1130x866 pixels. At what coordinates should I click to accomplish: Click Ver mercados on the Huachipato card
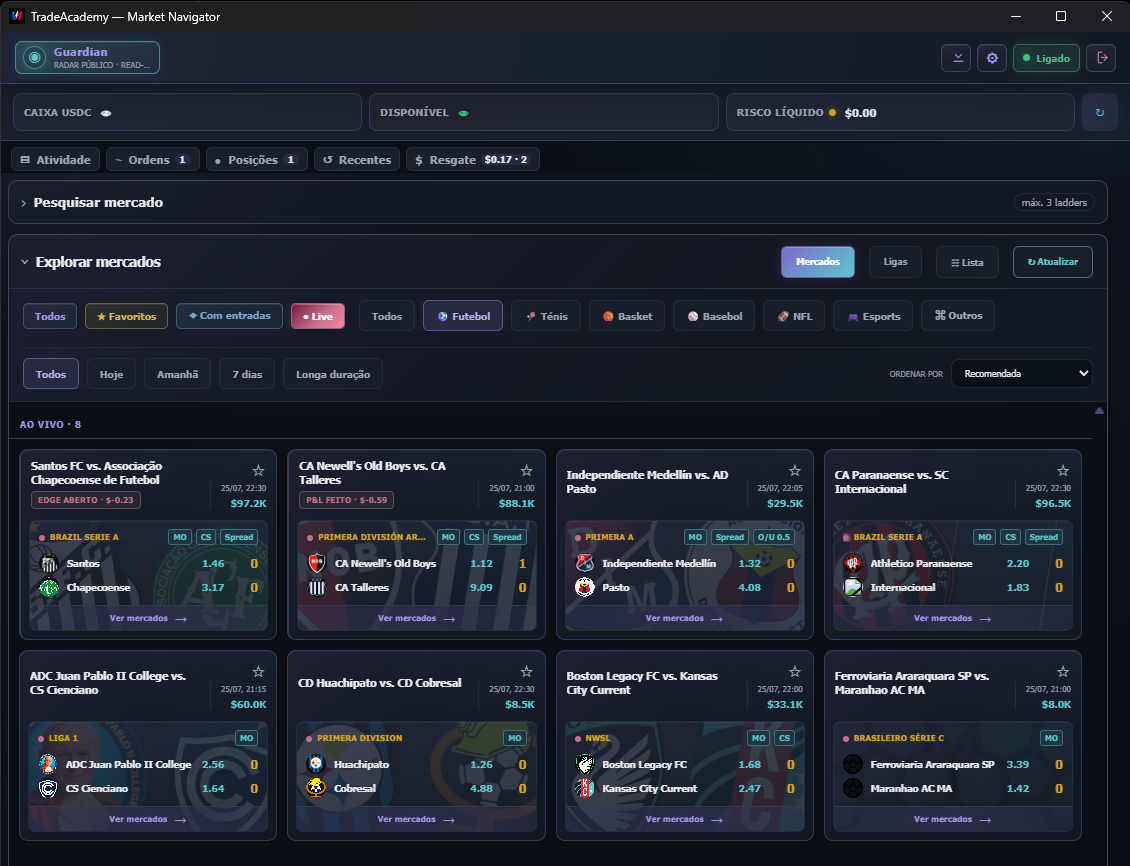point(416,819)
